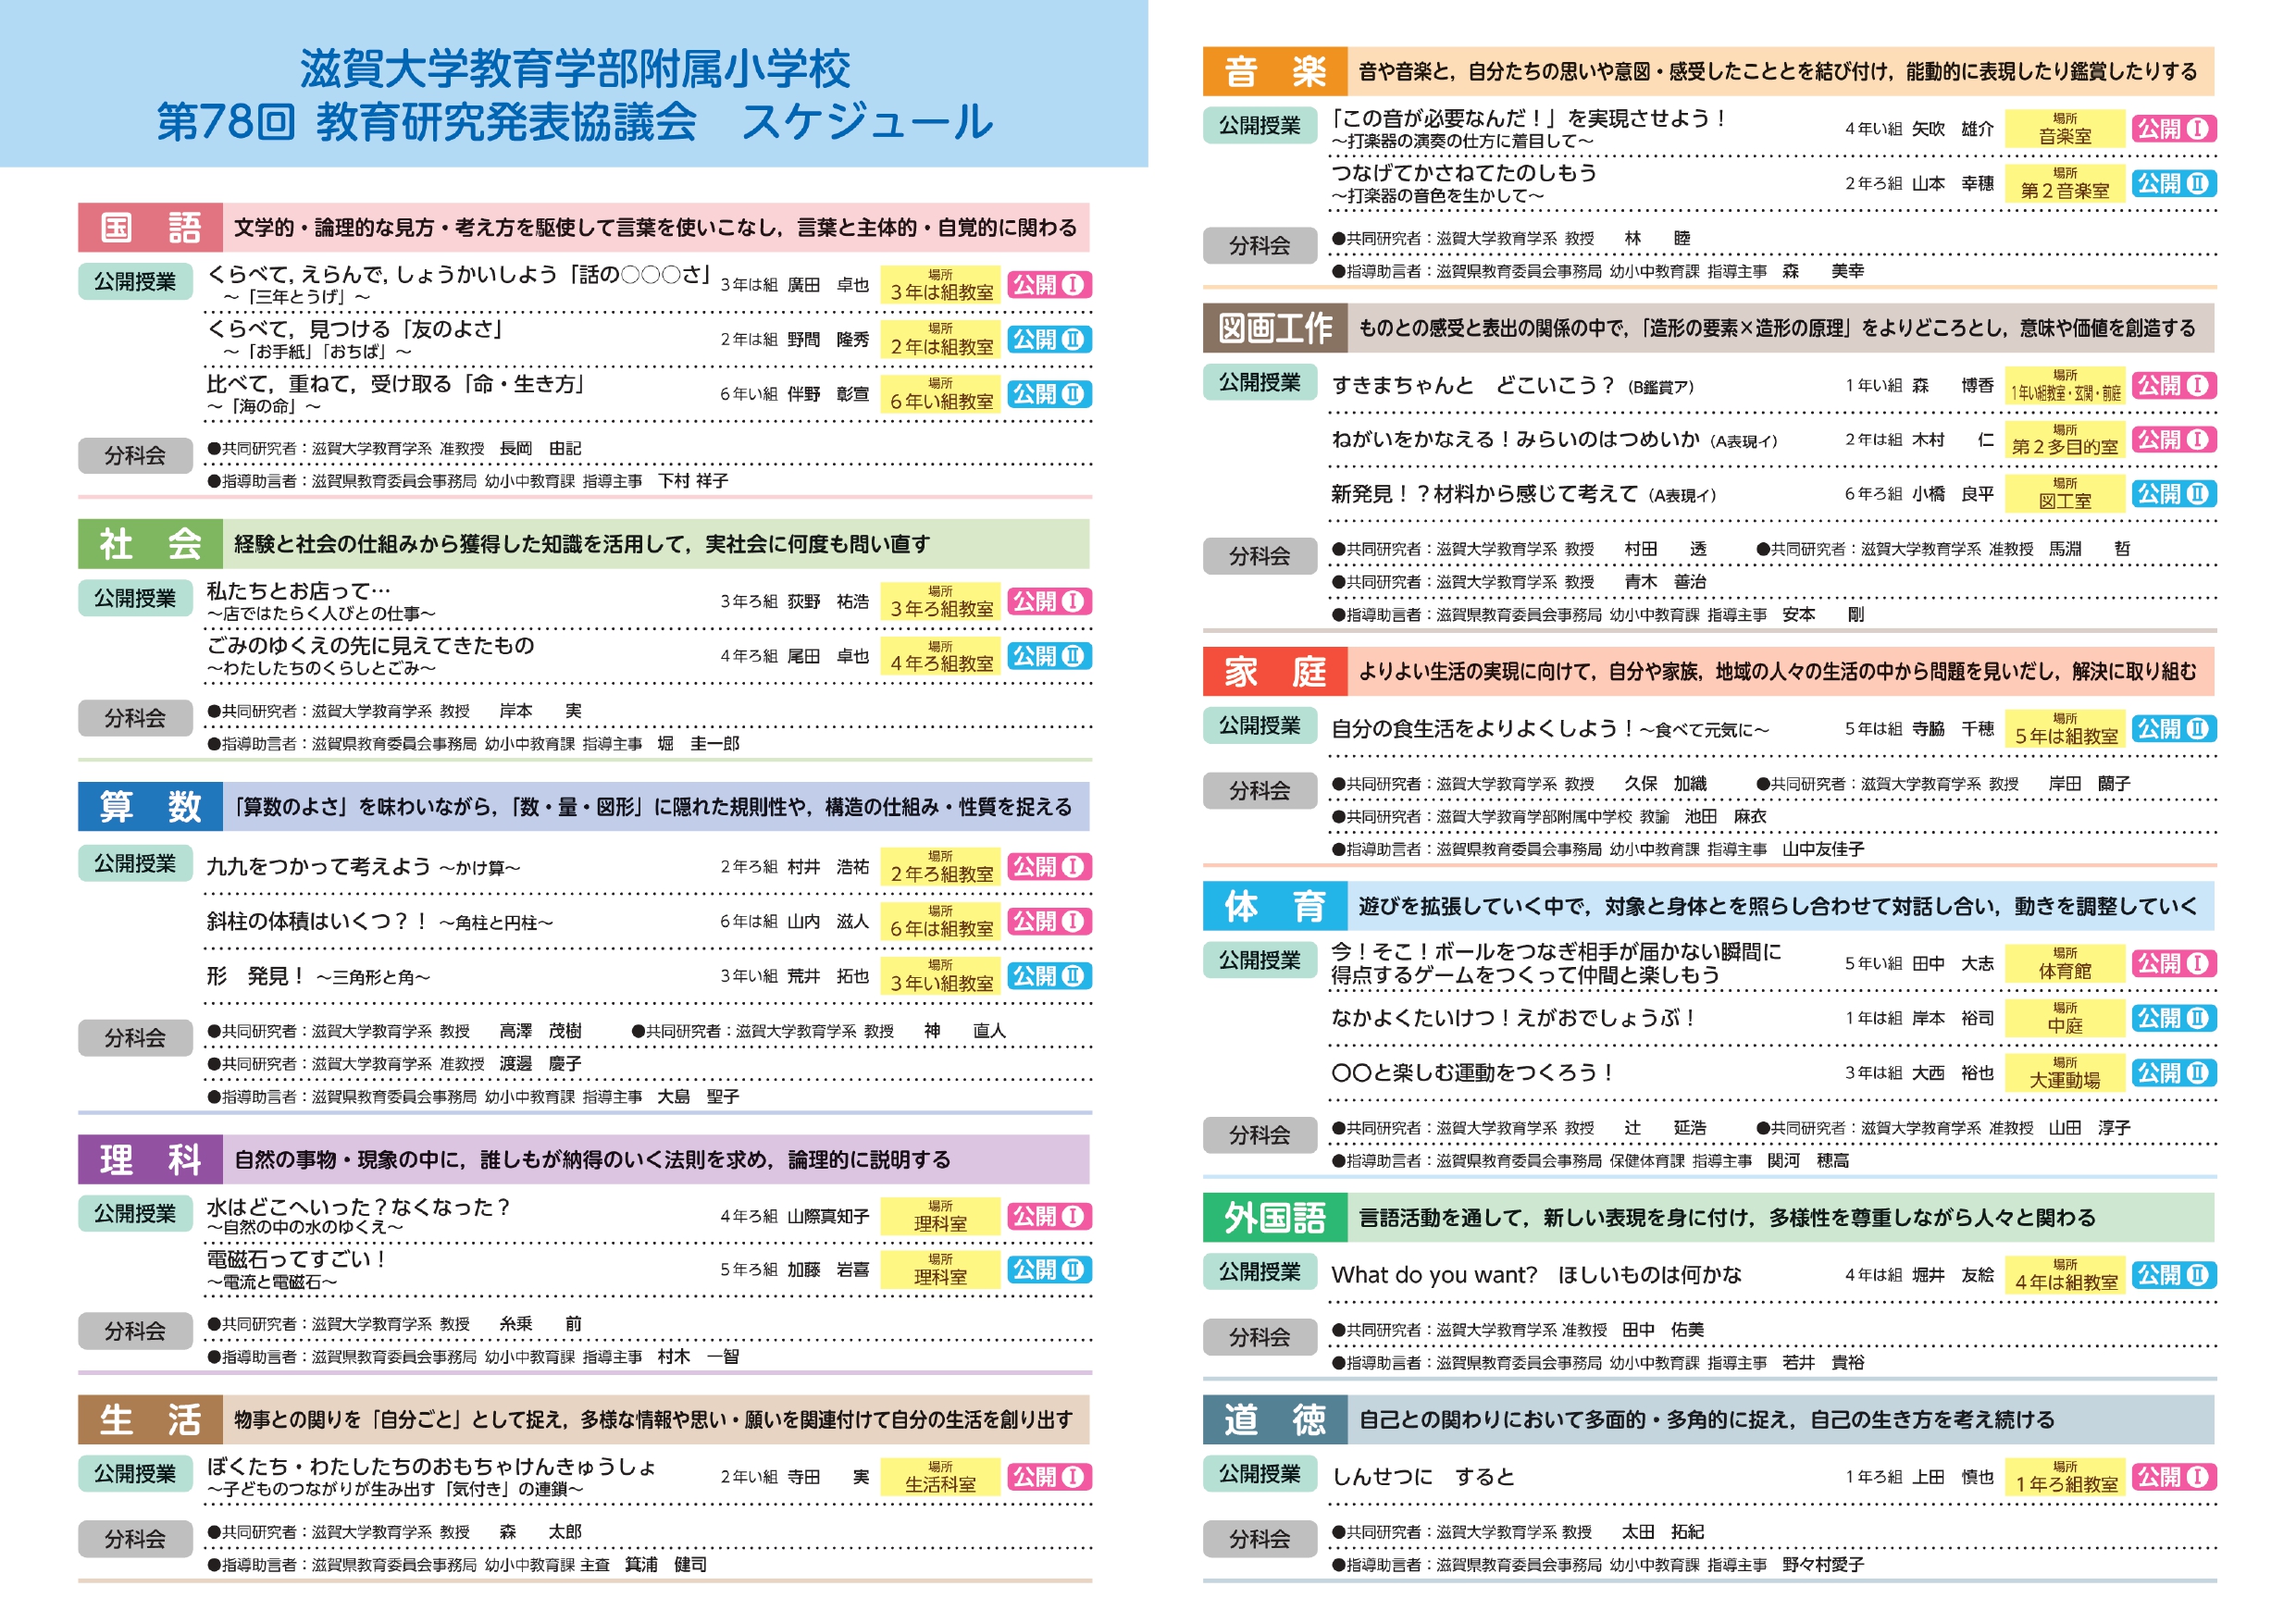Click the 公開授業 label in the 体育 section

click(x=1260, y=961)
